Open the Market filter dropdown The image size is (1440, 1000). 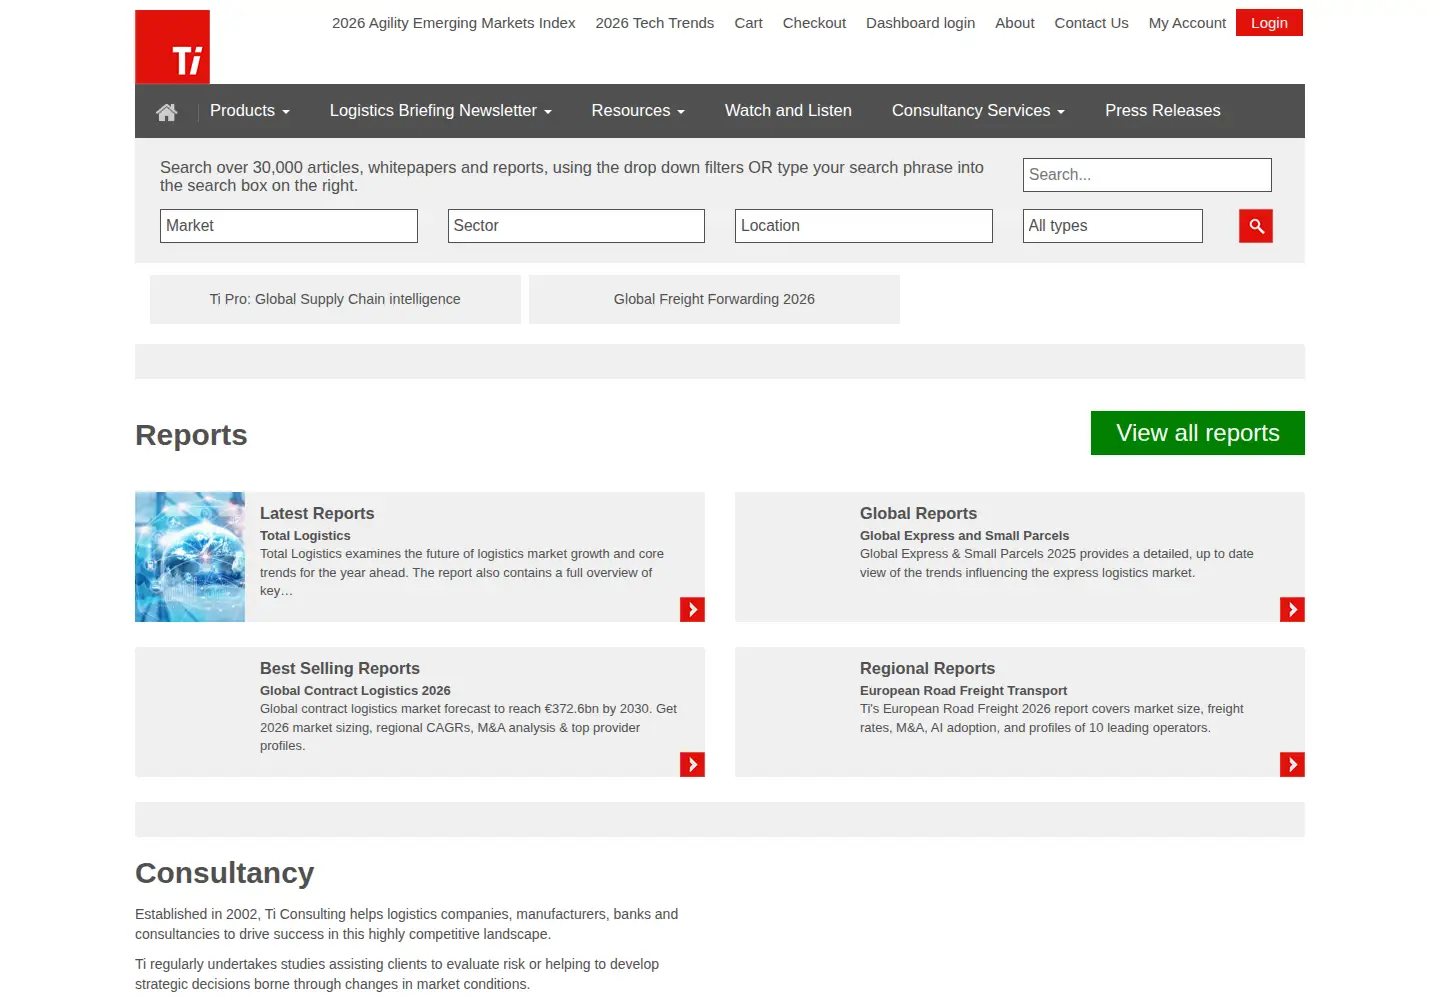tap(289, 226)
